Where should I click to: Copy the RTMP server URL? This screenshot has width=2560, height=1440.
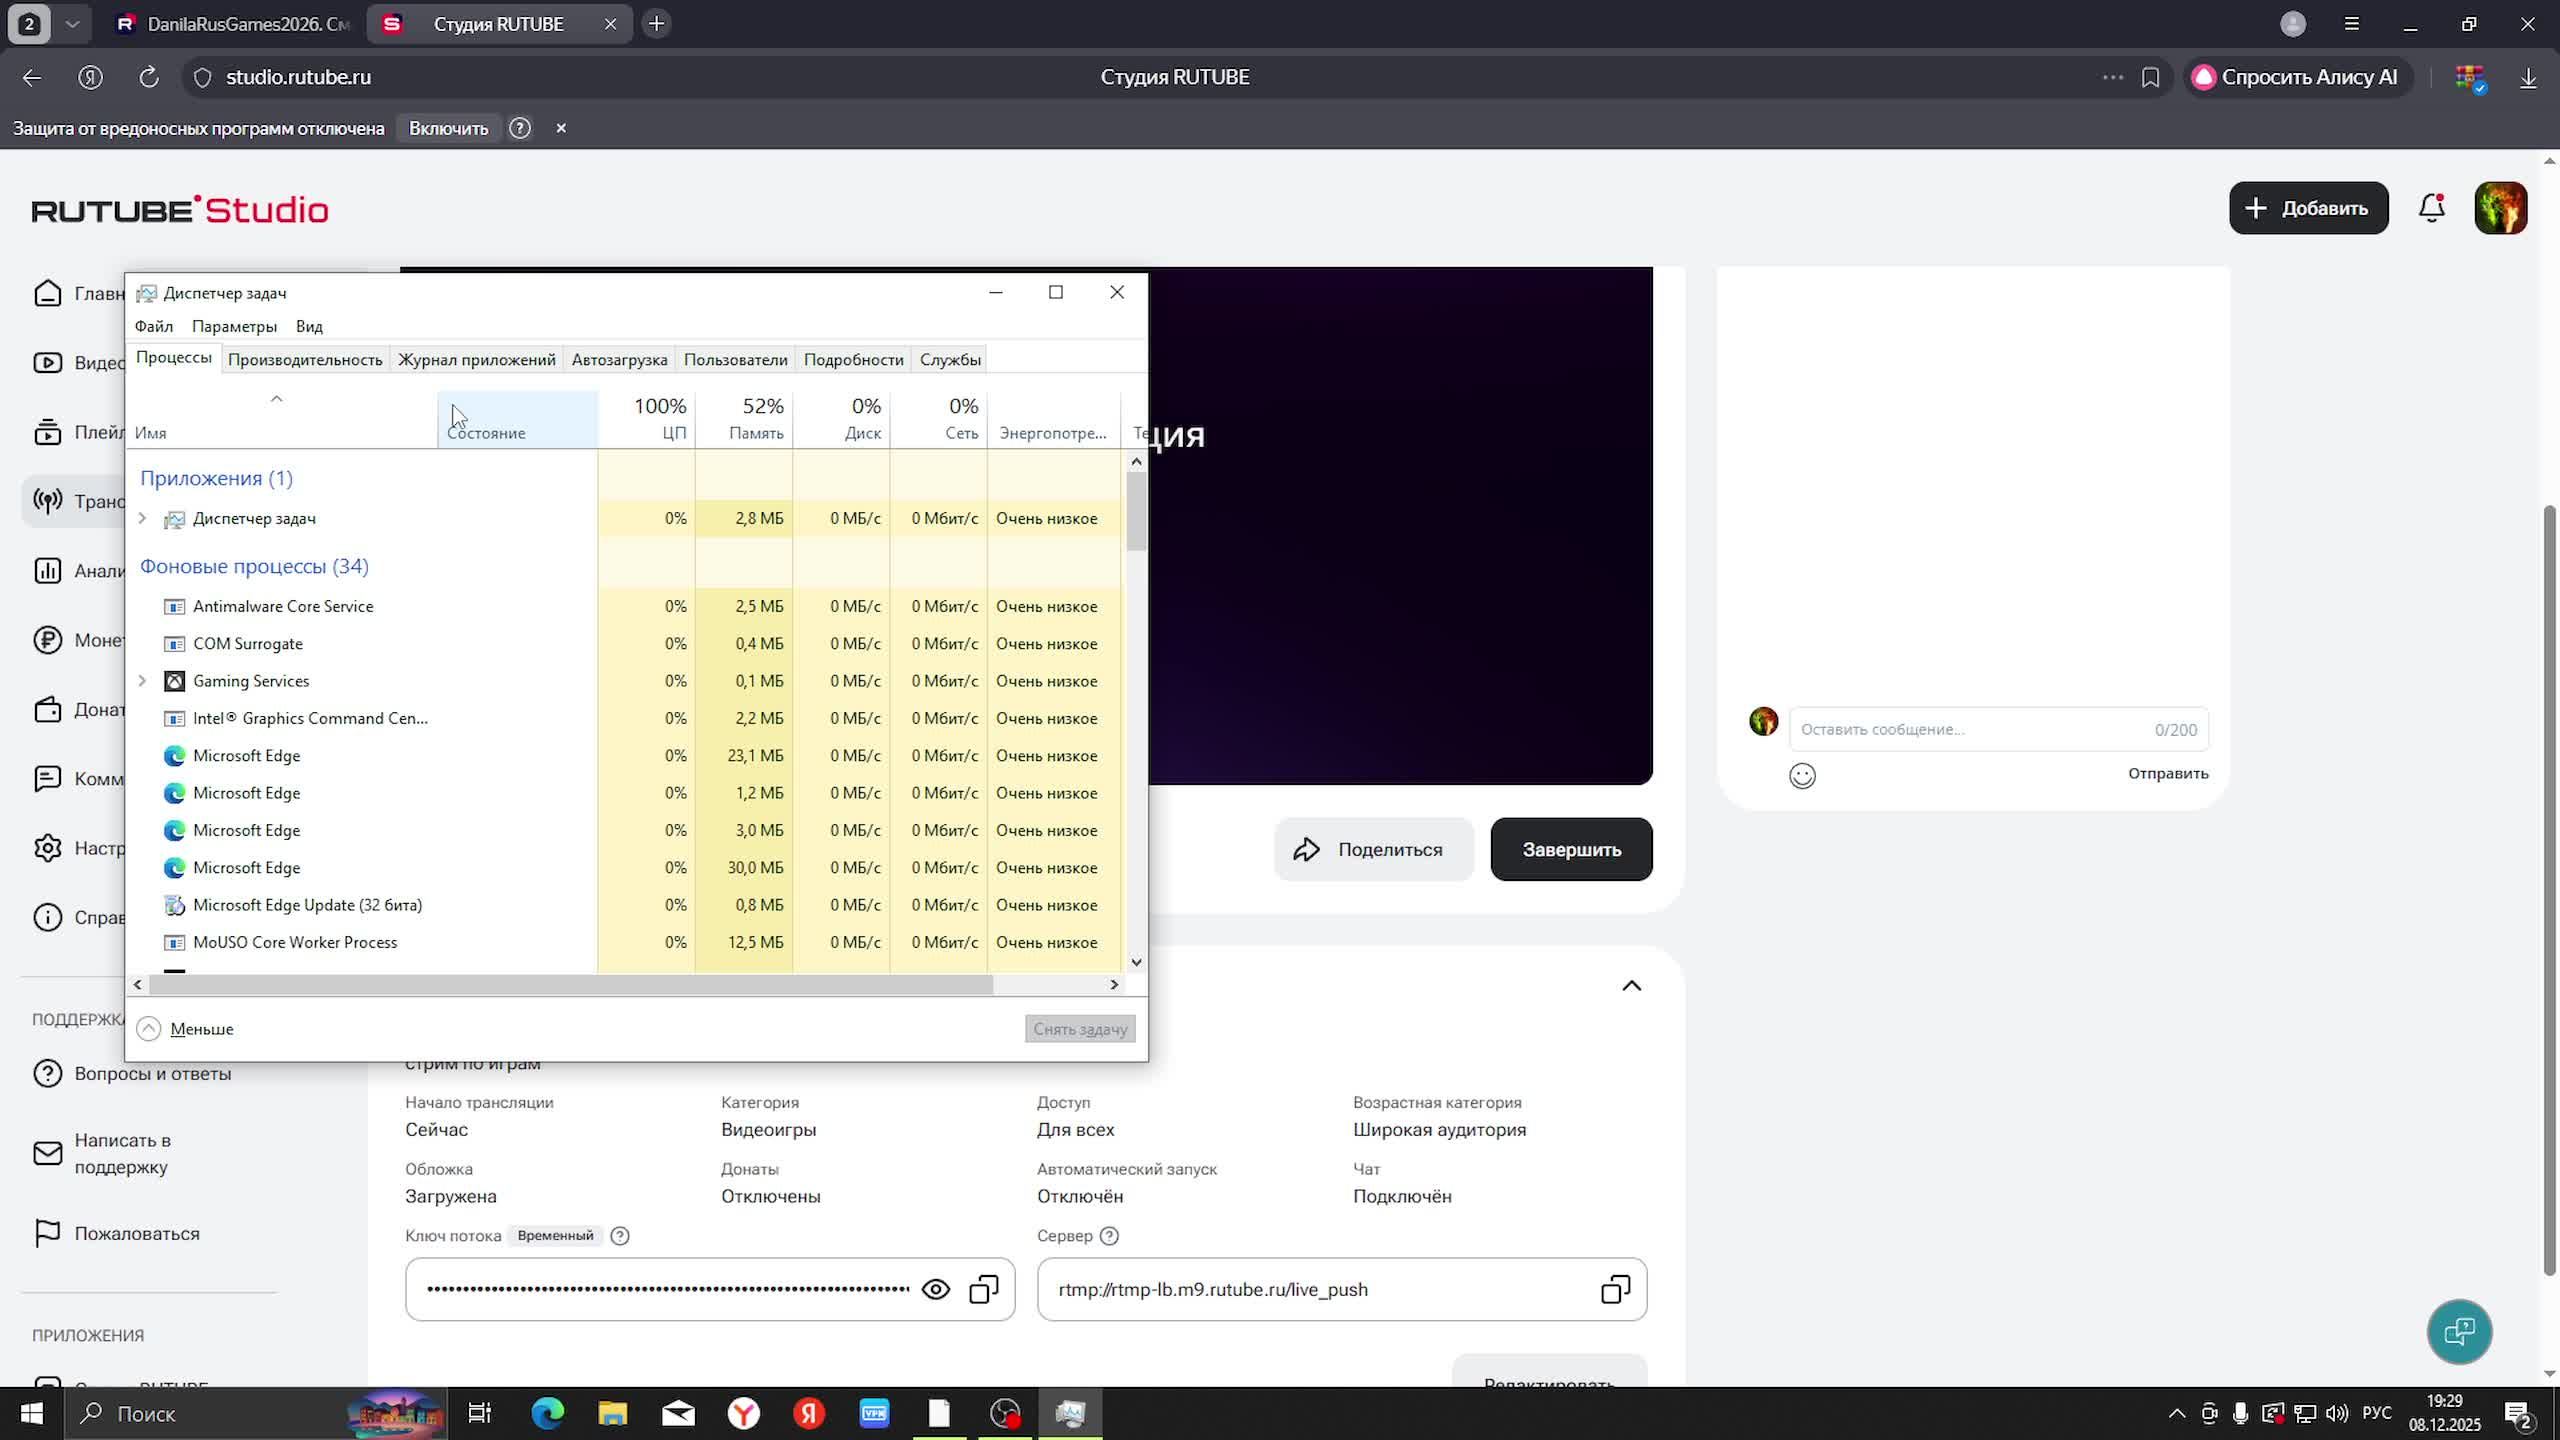1615,1289
